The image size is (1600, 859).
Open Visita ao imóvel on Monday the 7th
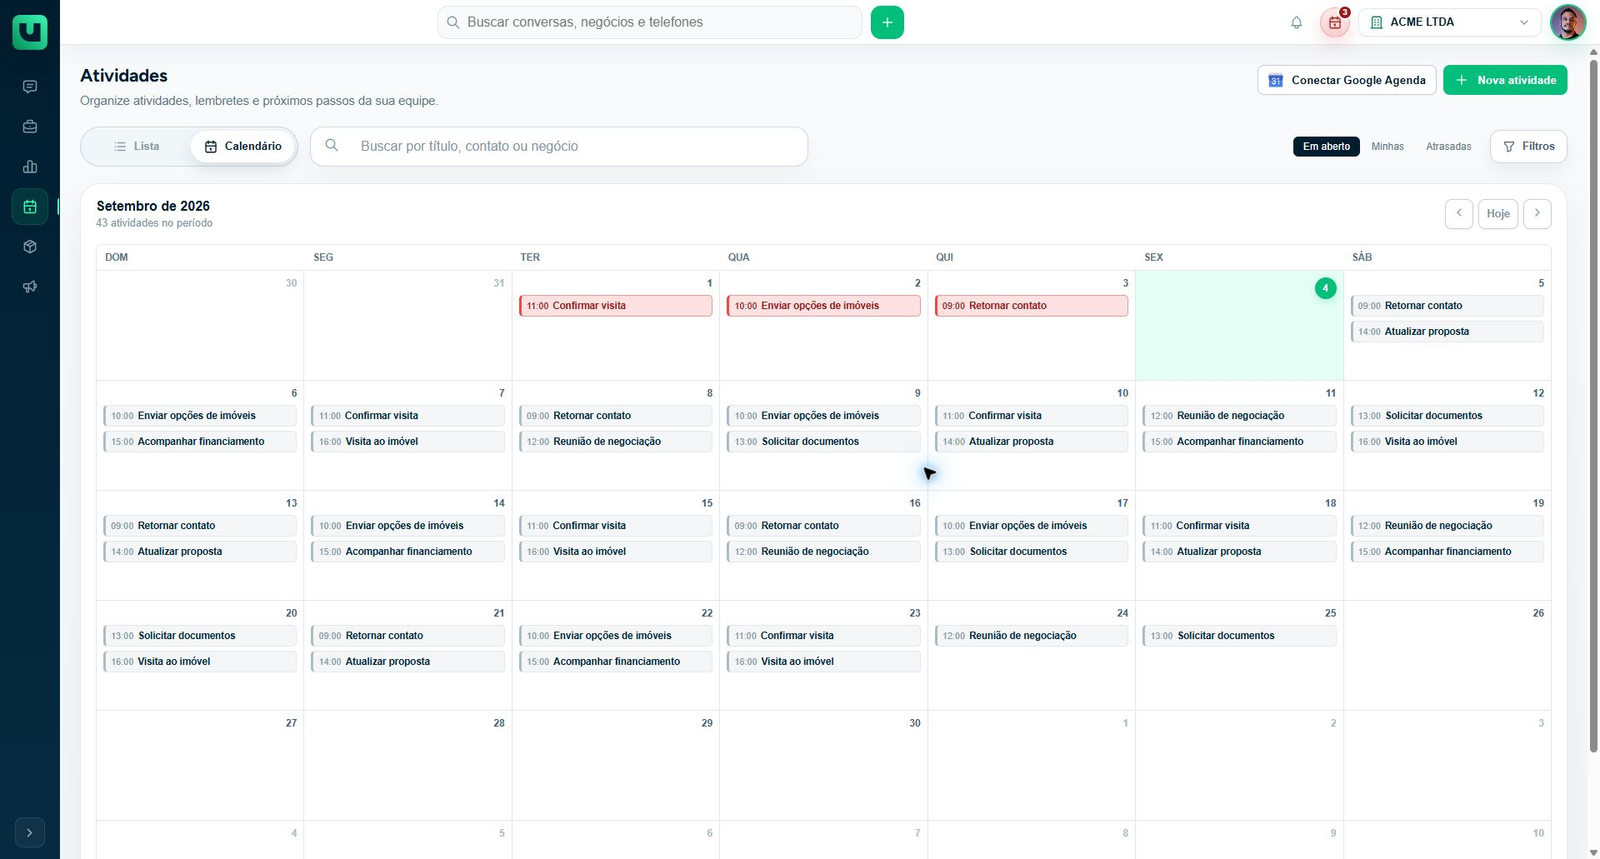[x=408, y=442]
